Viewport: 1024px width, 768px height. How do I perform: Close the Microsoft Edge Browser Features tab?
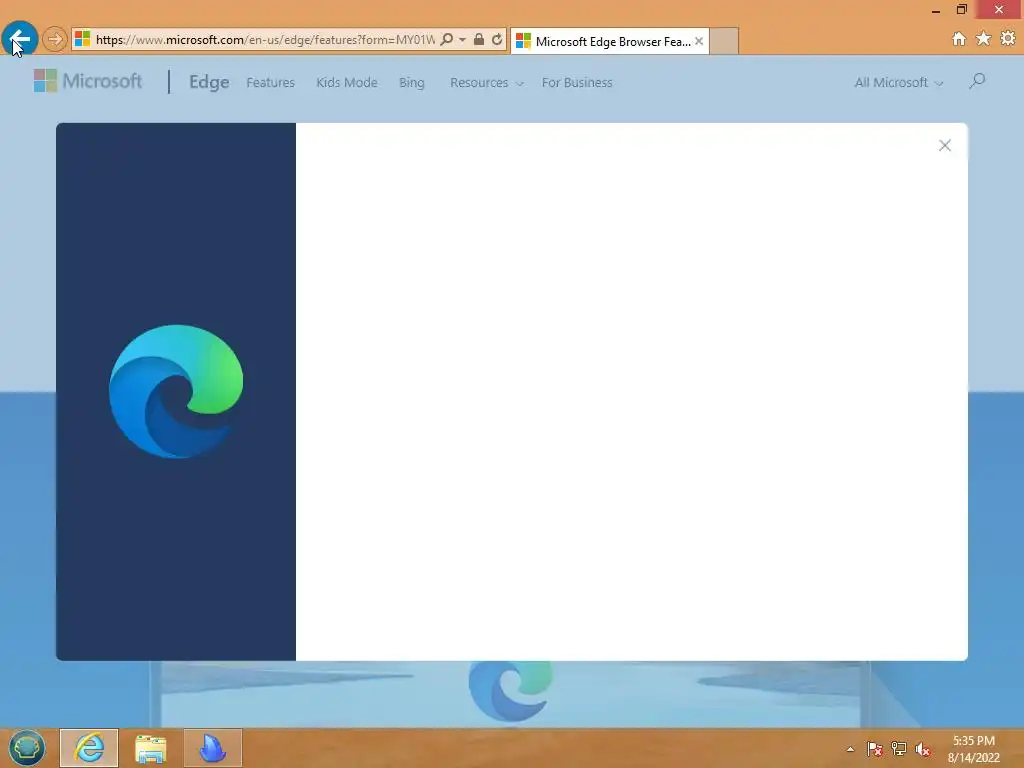click(x=699, y=41)
